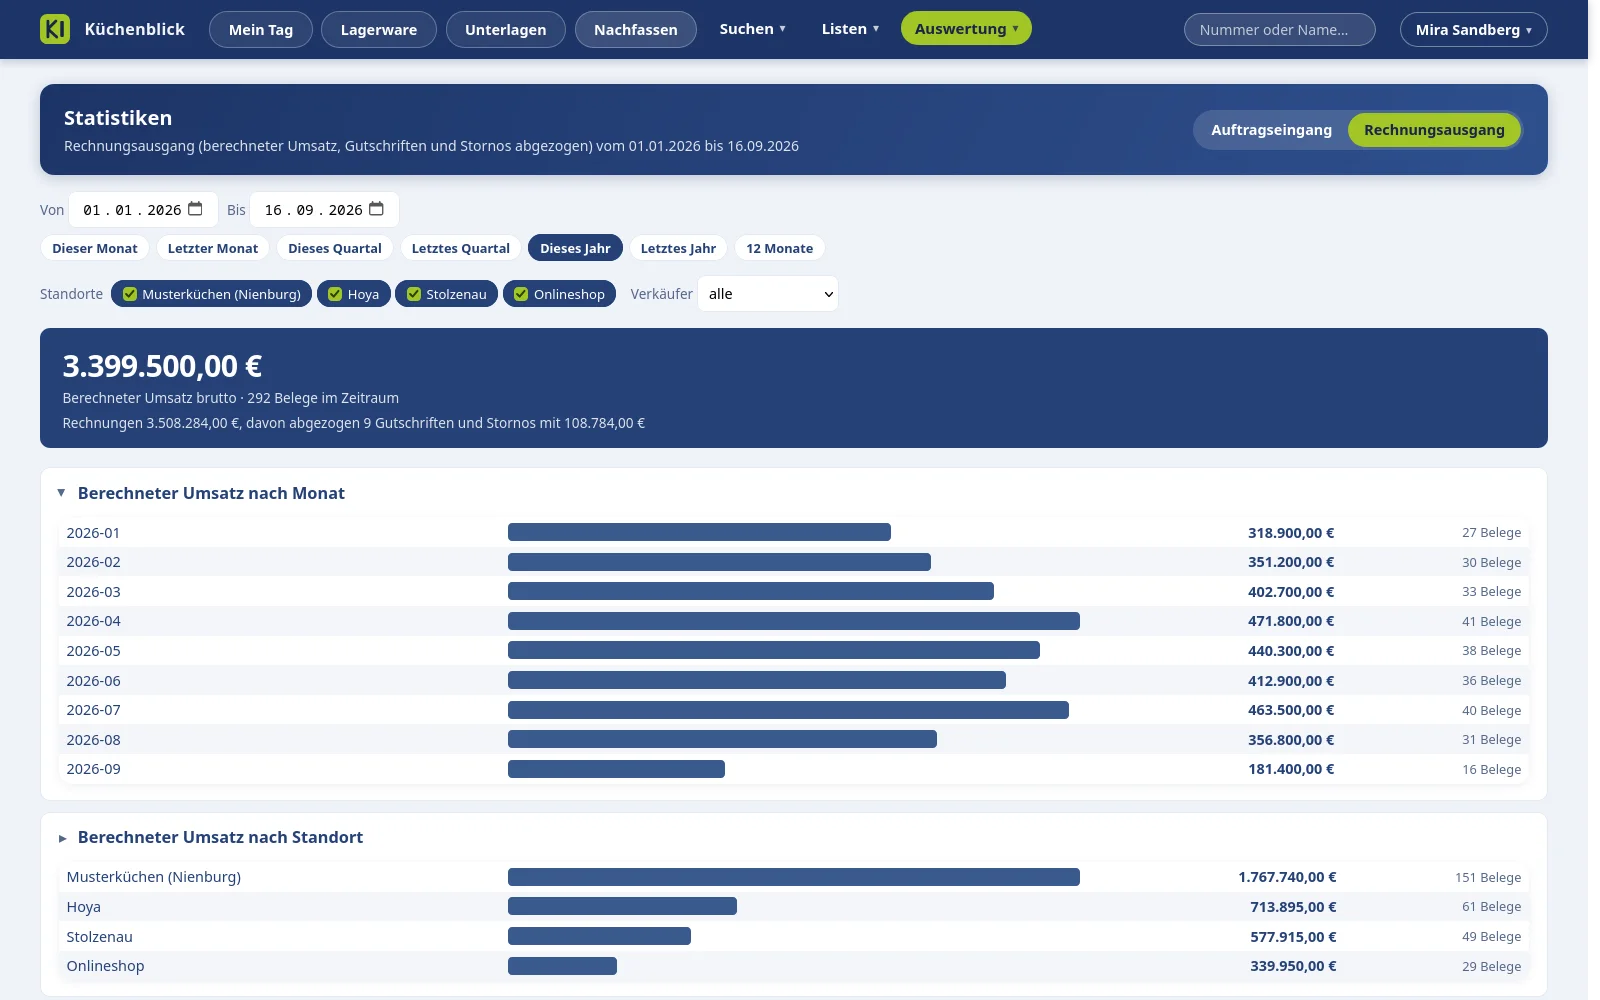Focus the Nummer oder Name search field
This screenshot has width=1600, height=1000.
(x=1279, y=30)
